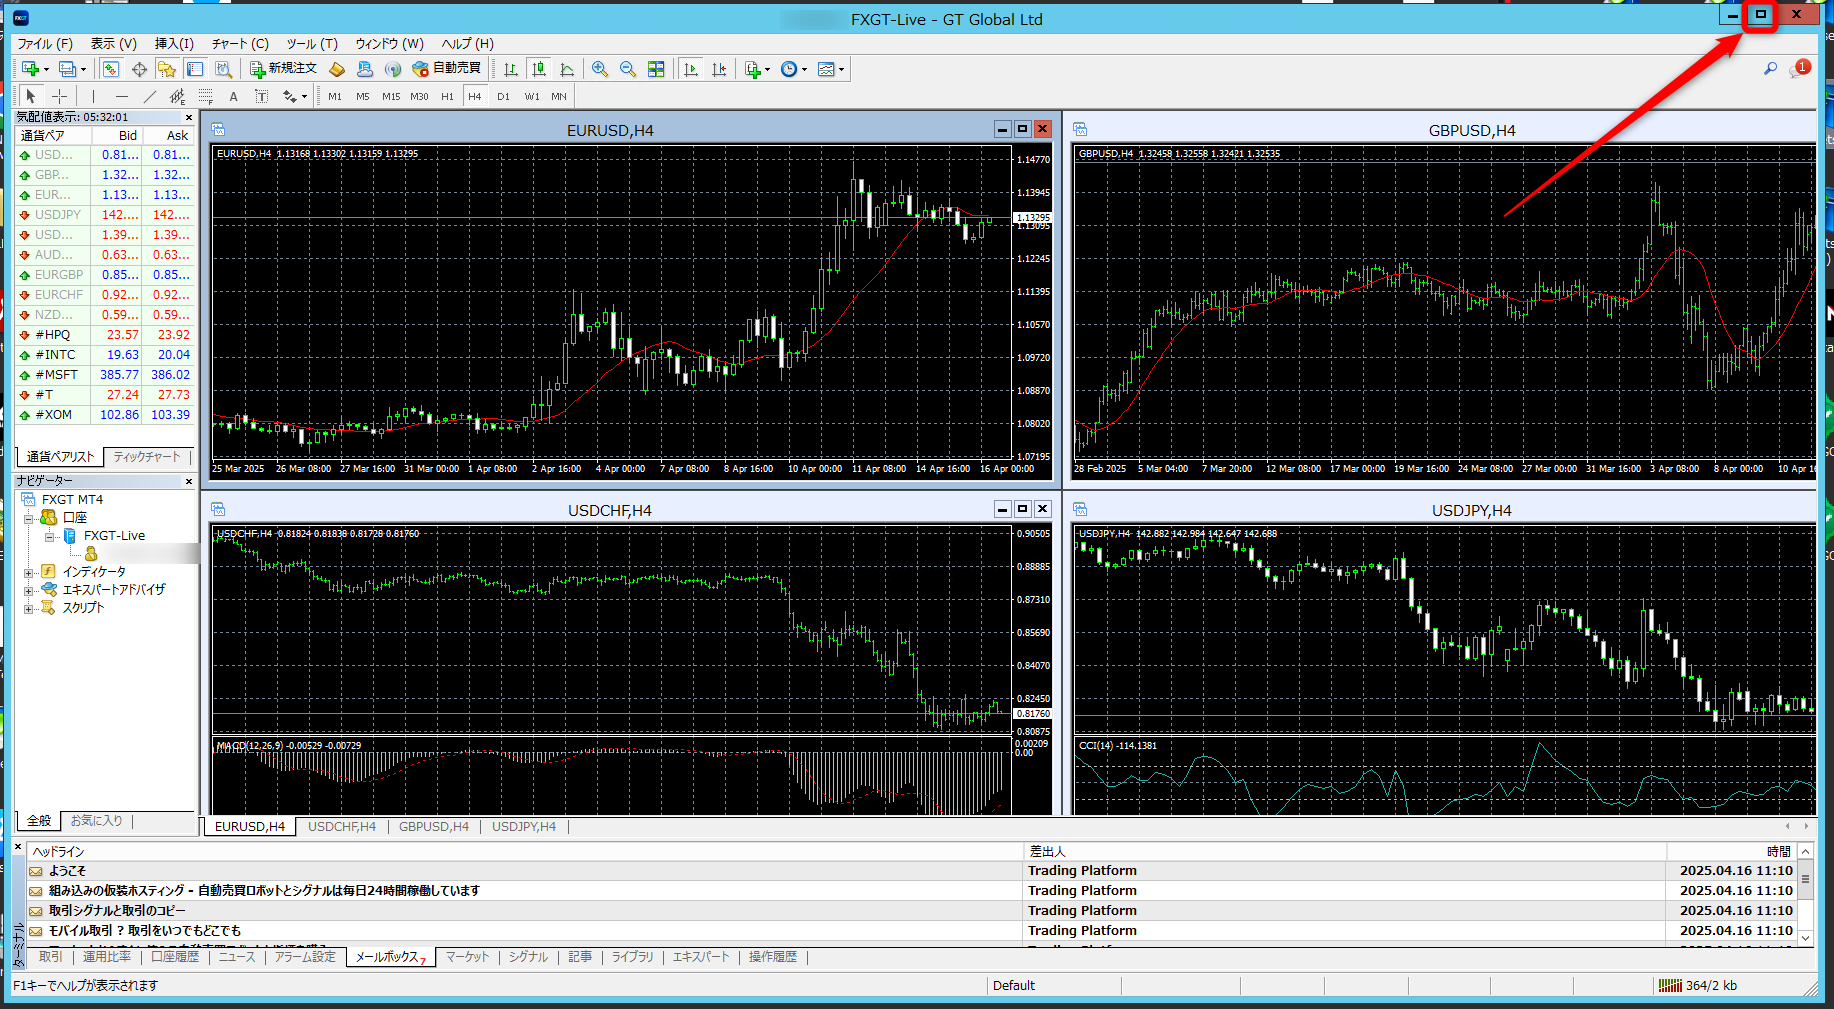
Task: Open the ヘルプ (H) menu
Action: 468,44
